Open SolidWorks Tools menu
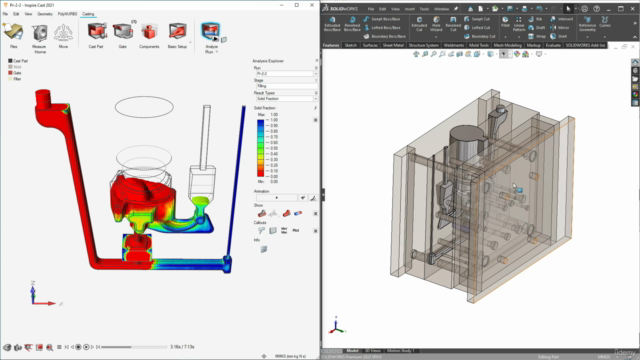The image size is (640, 360). 424,9
